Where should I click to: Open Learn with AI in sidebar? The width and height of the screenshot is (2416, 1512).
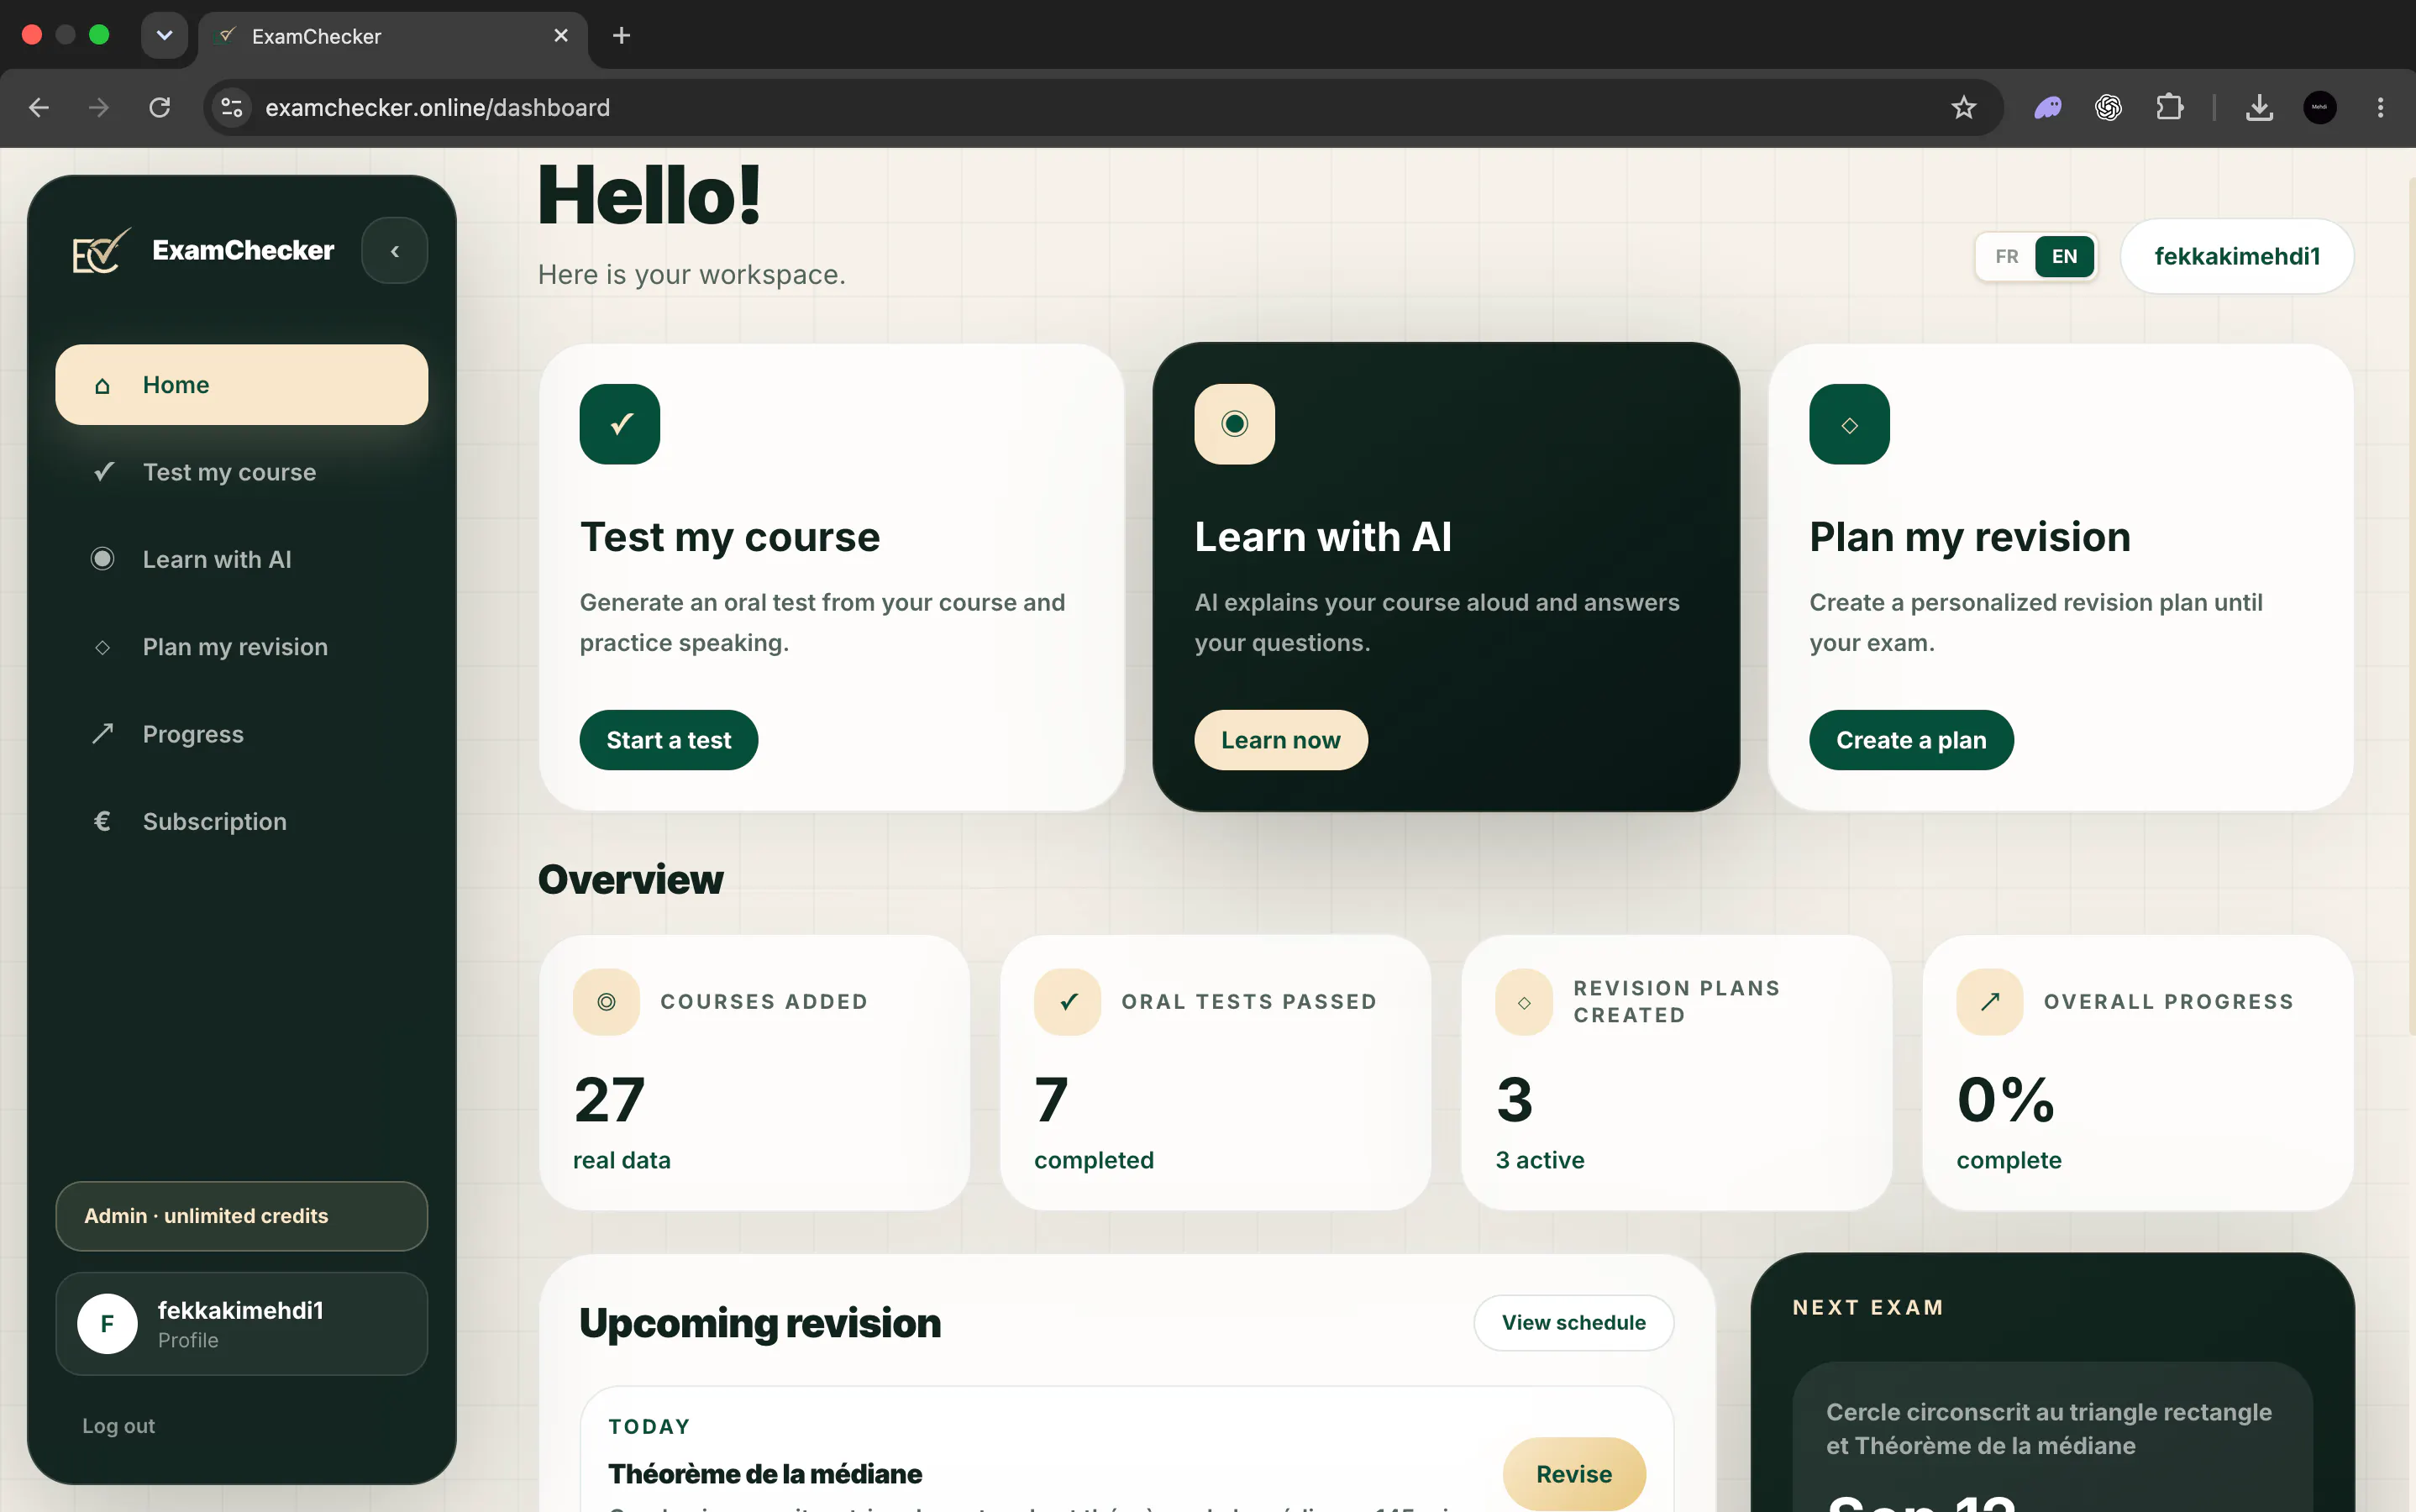(x=242, y=559)
